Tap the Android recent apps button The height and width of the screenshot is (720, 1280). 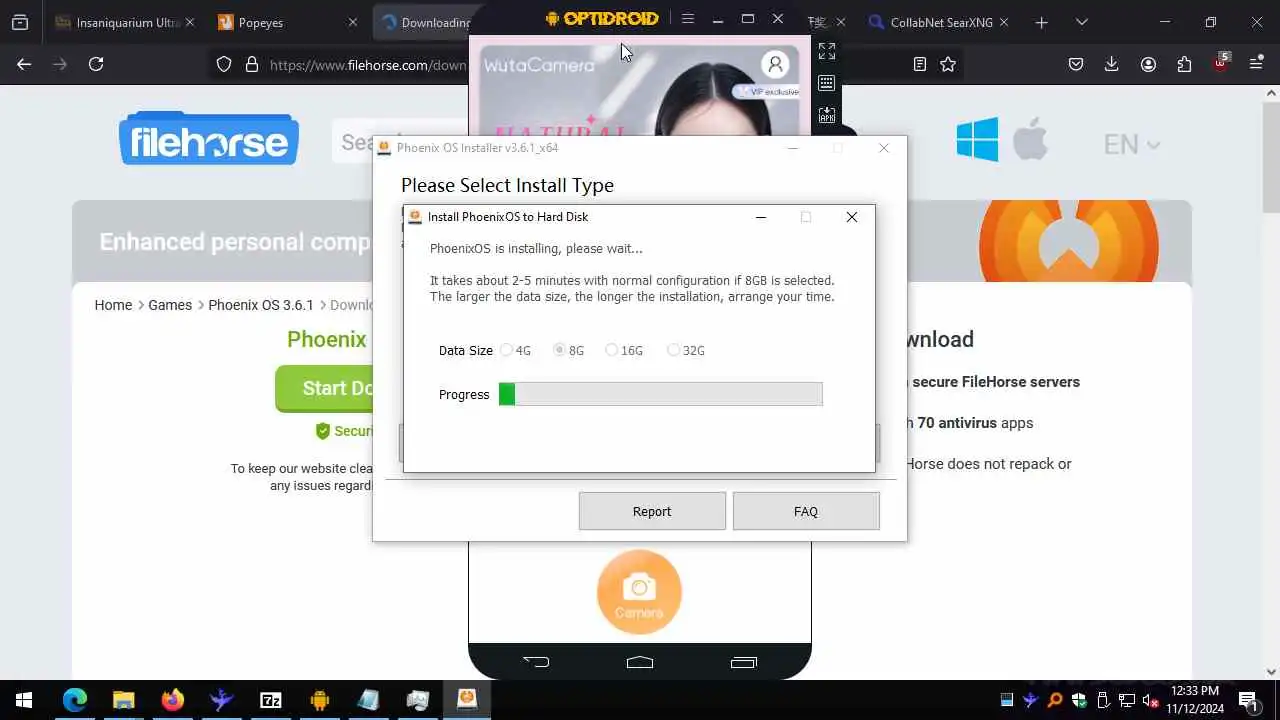pos(744,662)
